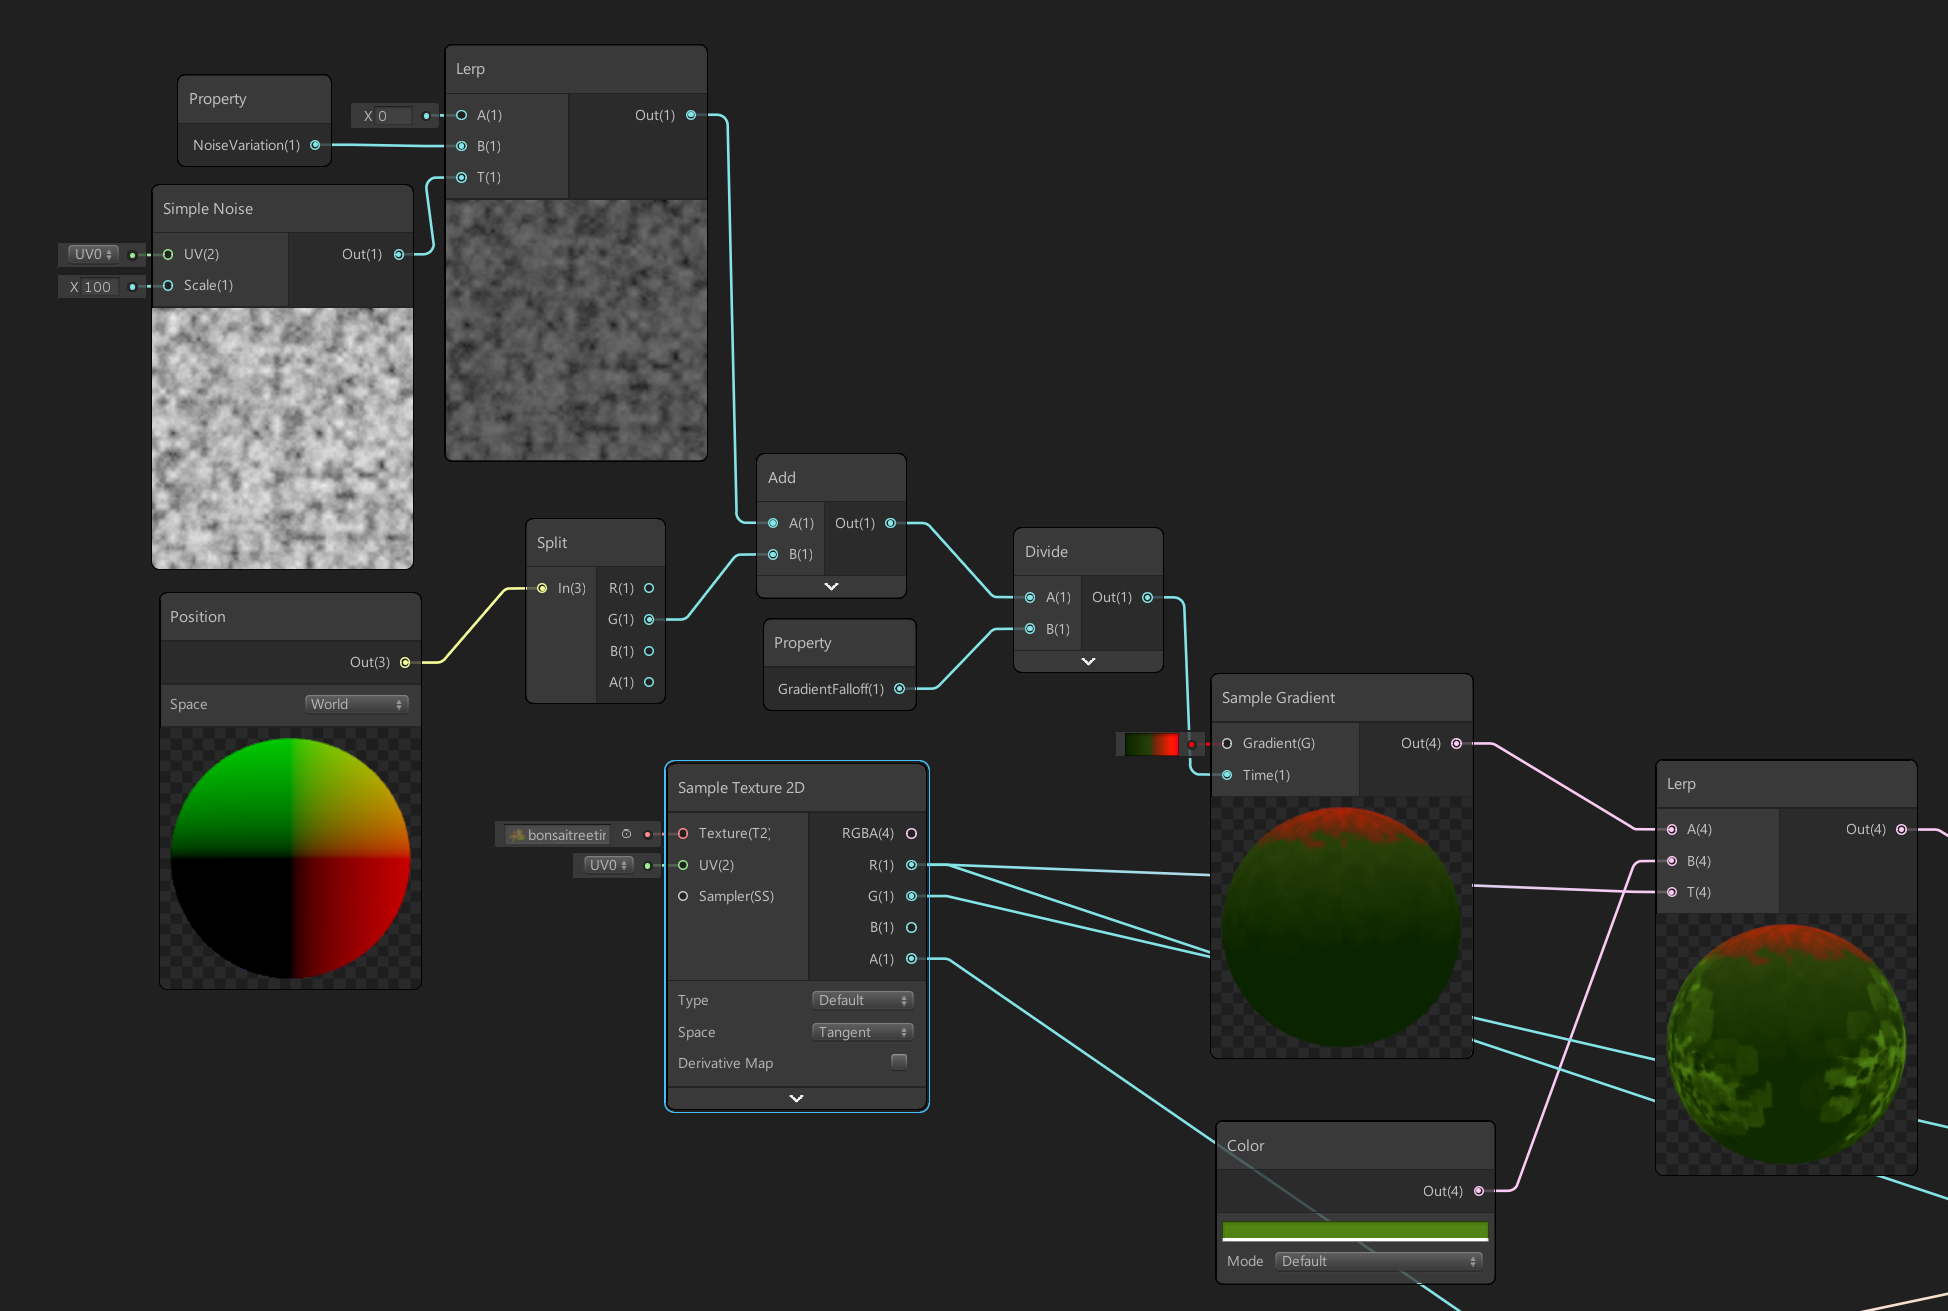Click the Split B(1) output port

[x=649, y=651]
